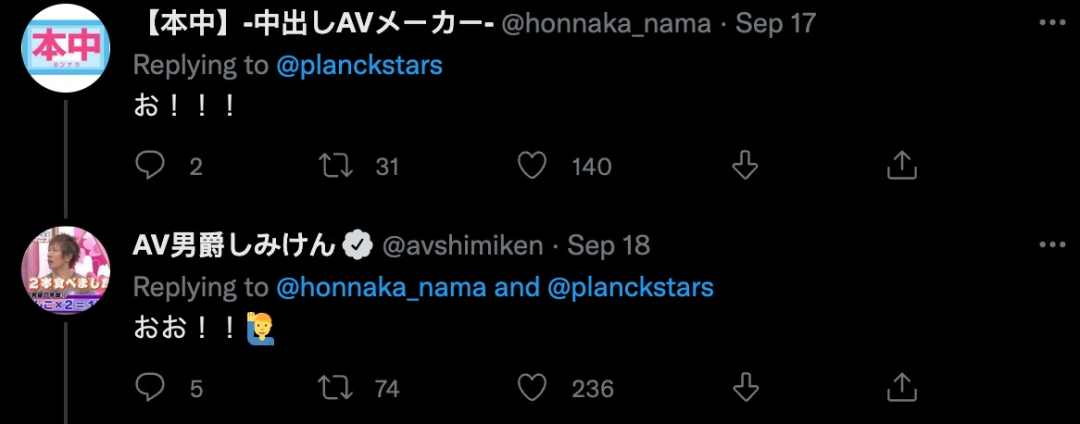Open the 本中 profile avatar

pos(66,47)
